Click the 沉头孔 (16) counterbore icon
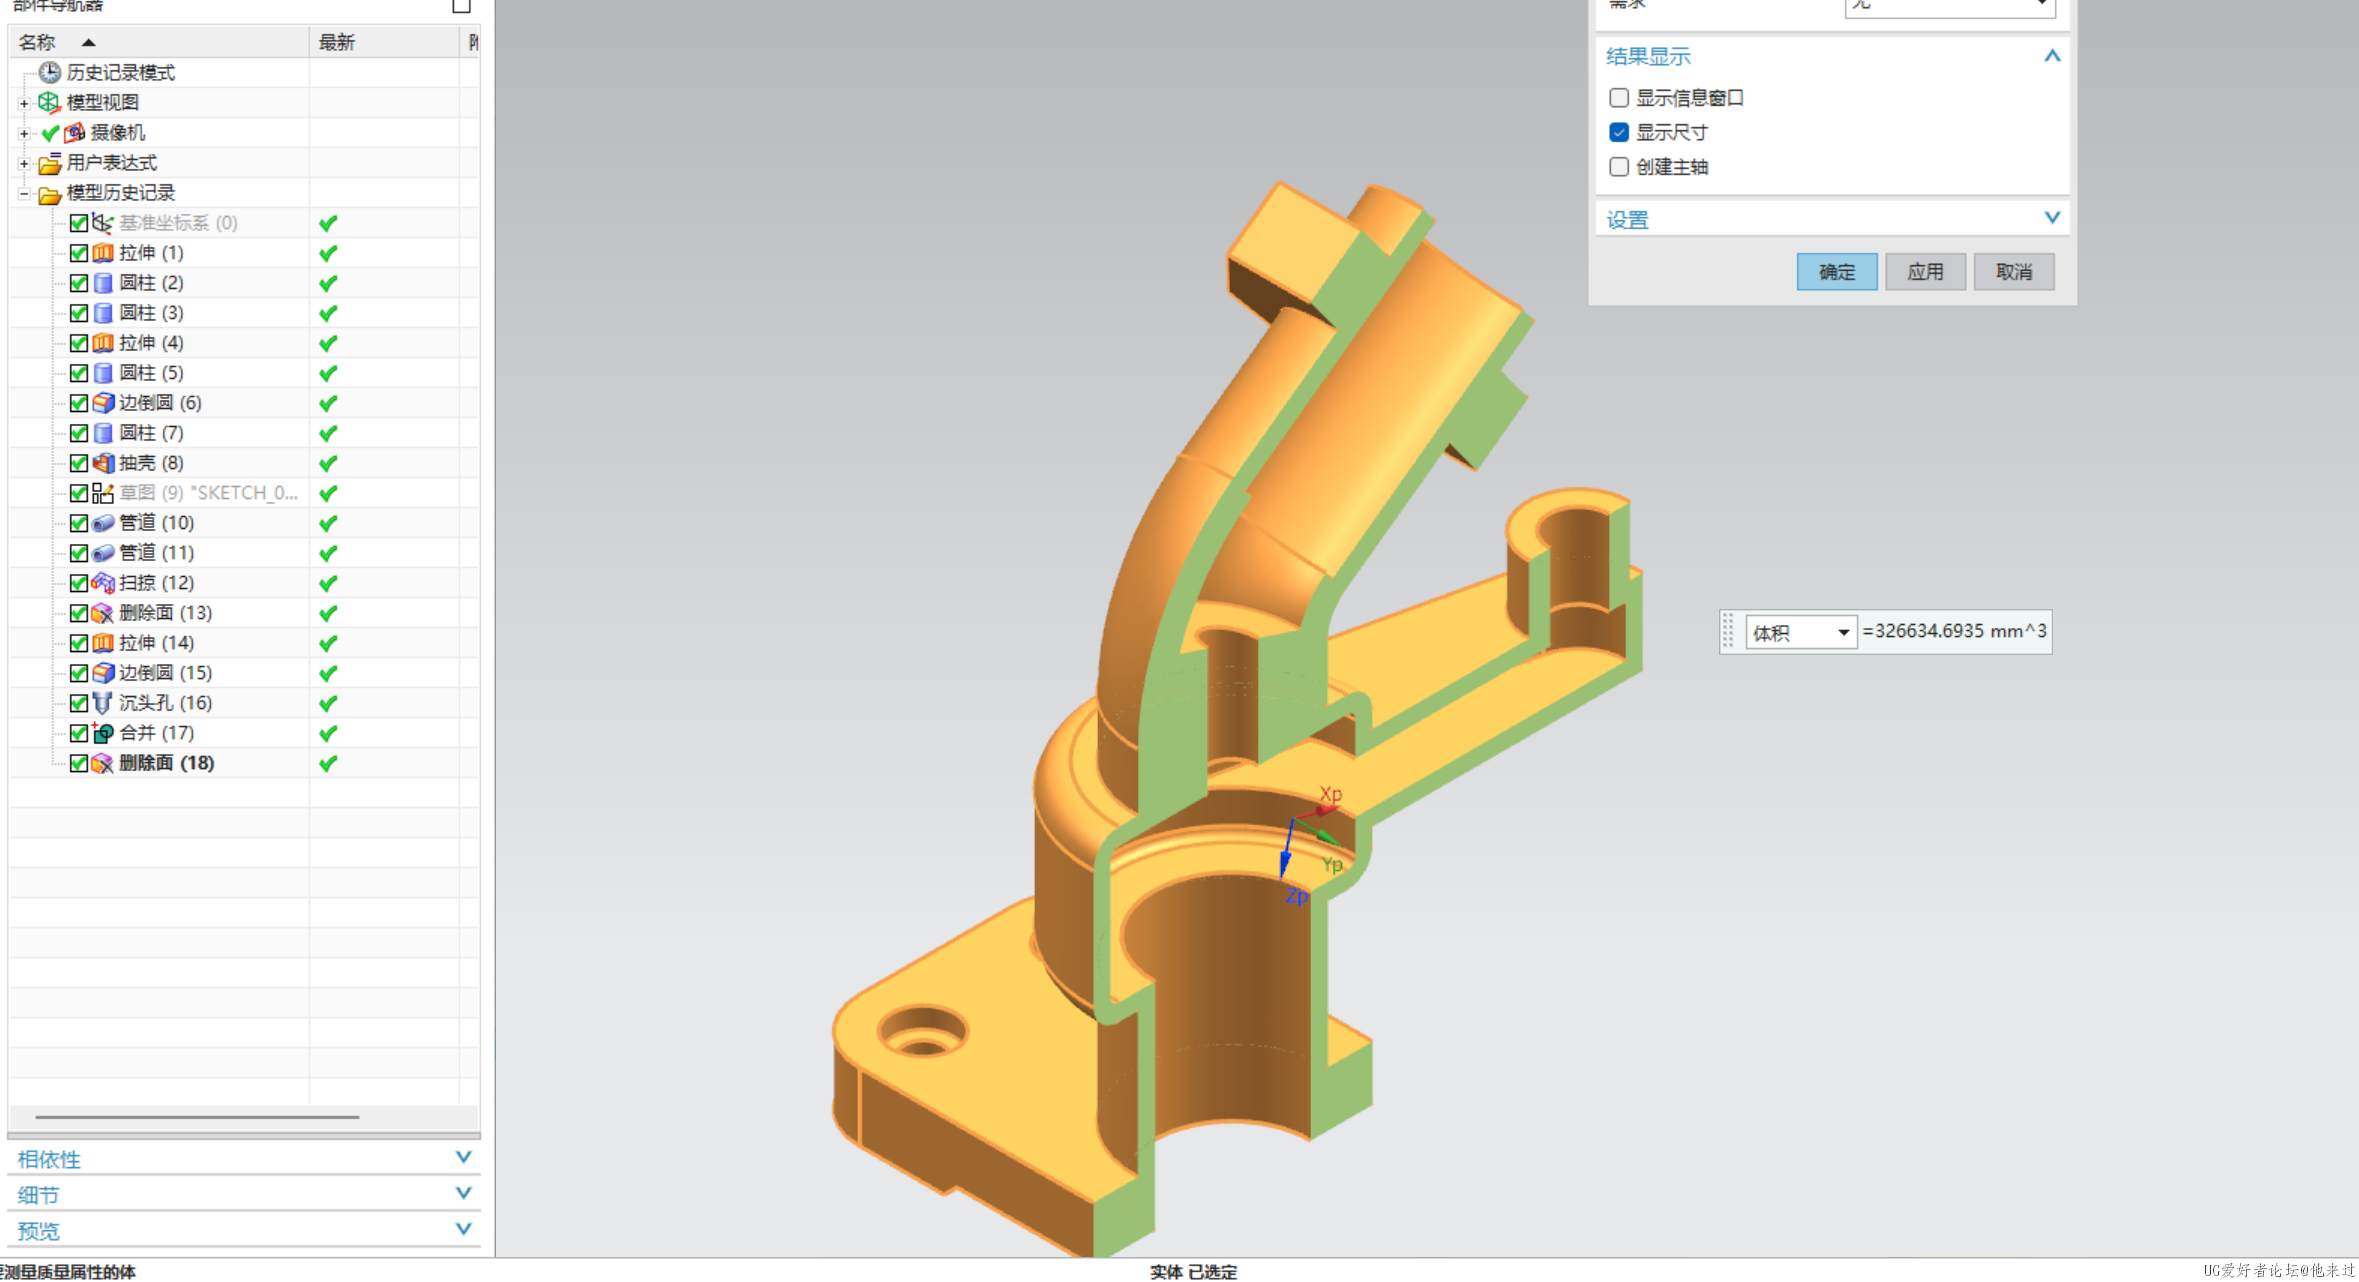This screenshot has width=2359, height=1282. (103, 702)
